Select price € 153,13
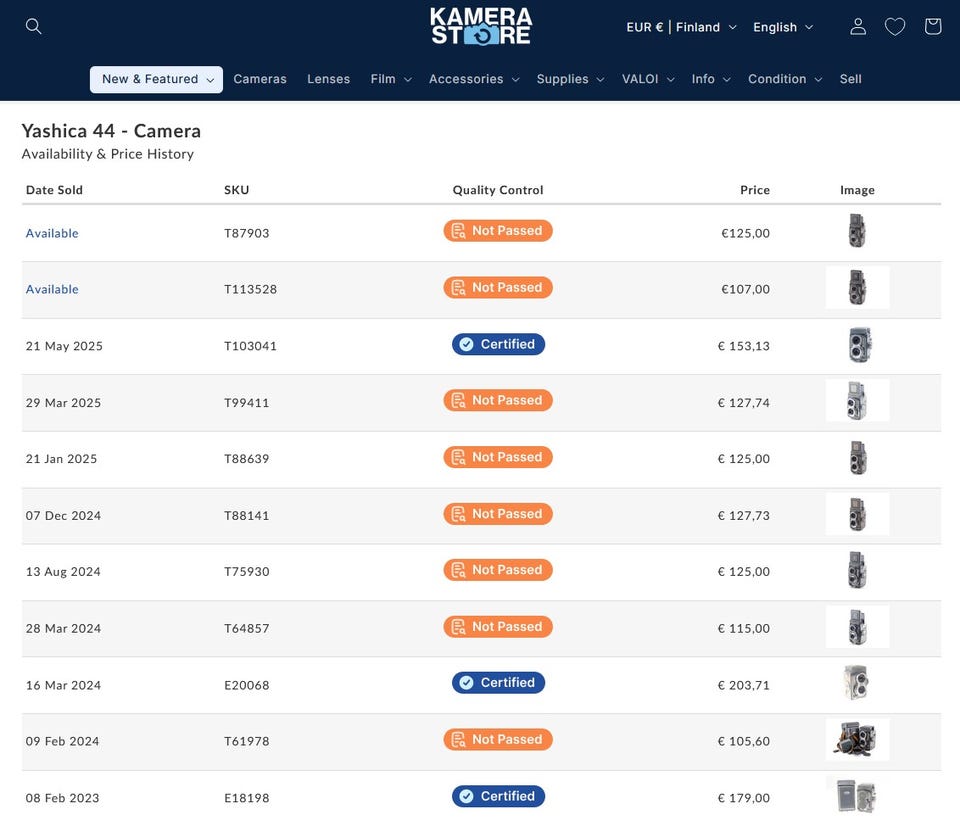This screenshot has width=960, height=826. click(x=743, y=346)
